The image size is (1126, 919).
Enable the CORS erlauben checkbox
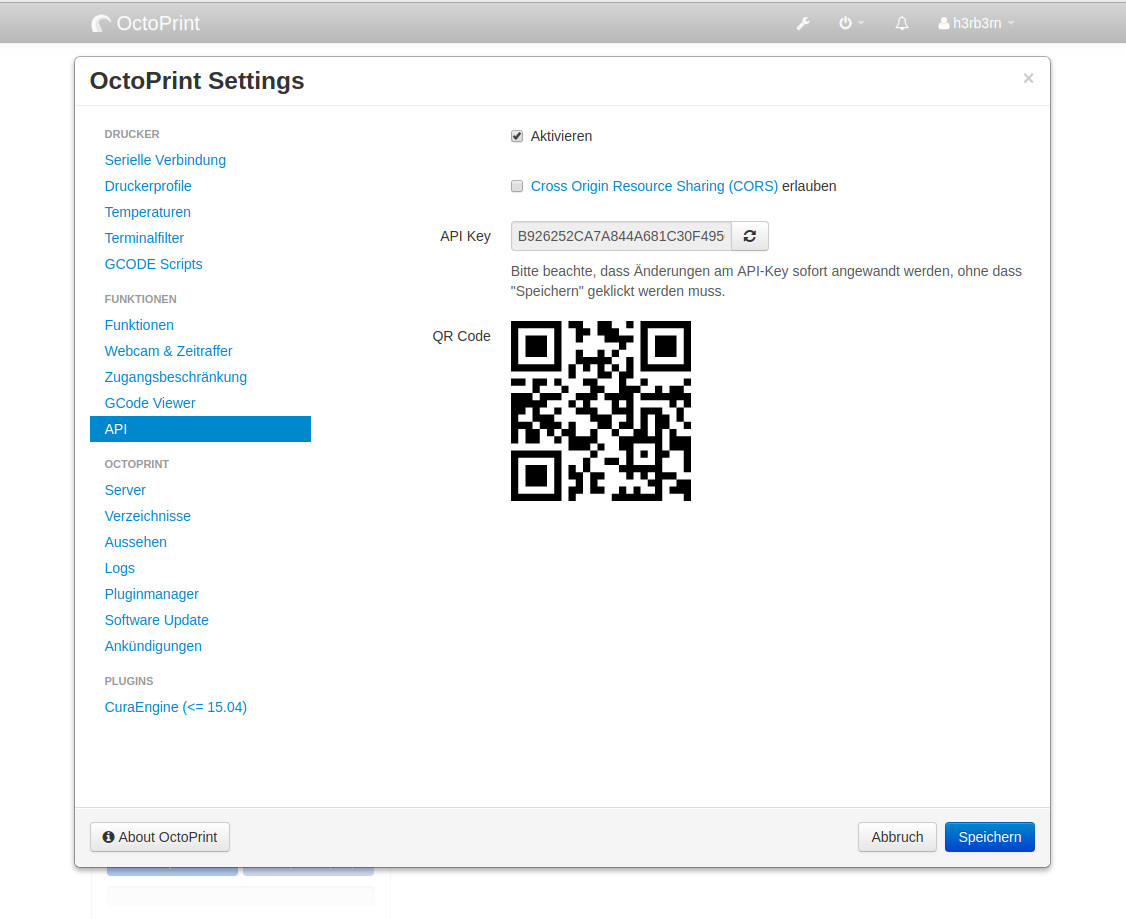tap(517, 186)
